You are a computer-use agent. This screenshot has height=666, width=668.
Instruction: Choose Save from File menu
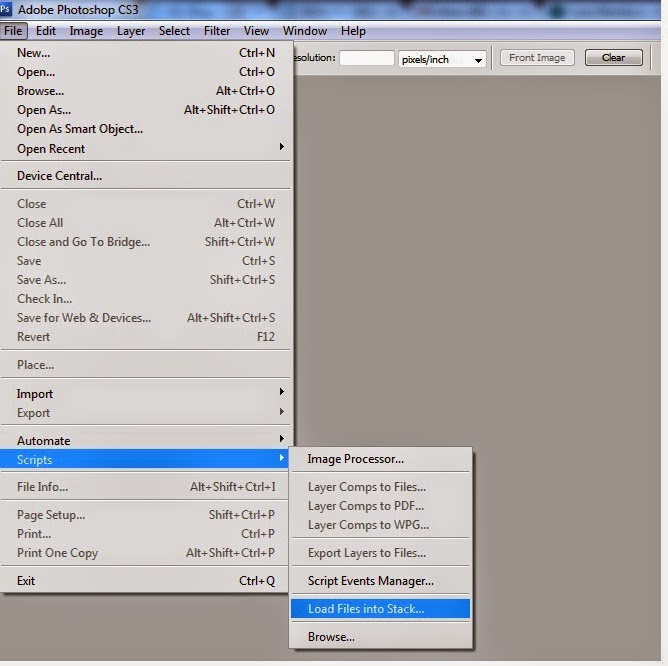pos(146,261)
